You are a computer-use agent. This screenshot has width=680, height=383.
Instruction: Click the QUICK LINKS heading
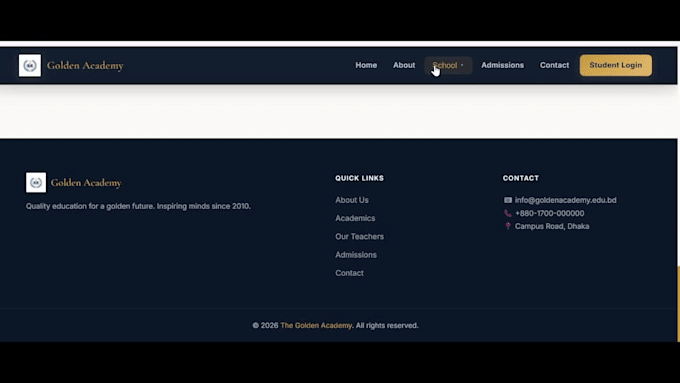click(360, 178)
